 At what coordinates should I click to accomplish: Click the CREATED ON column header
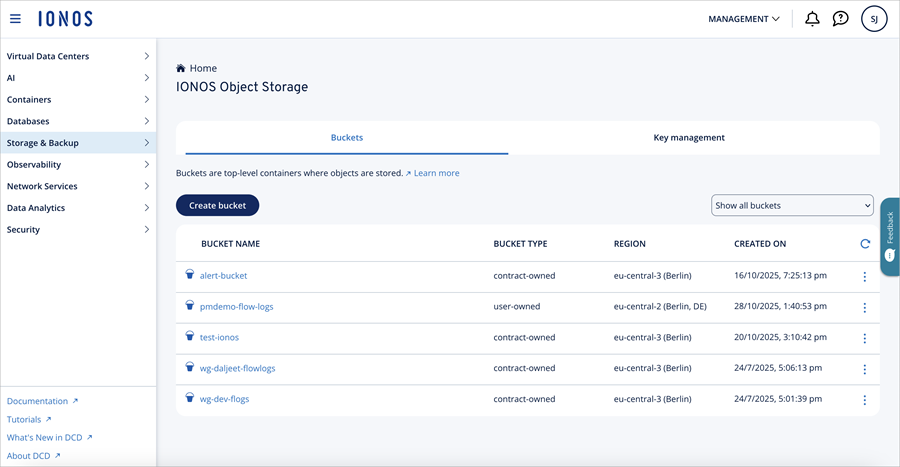[x=760, y=244]
